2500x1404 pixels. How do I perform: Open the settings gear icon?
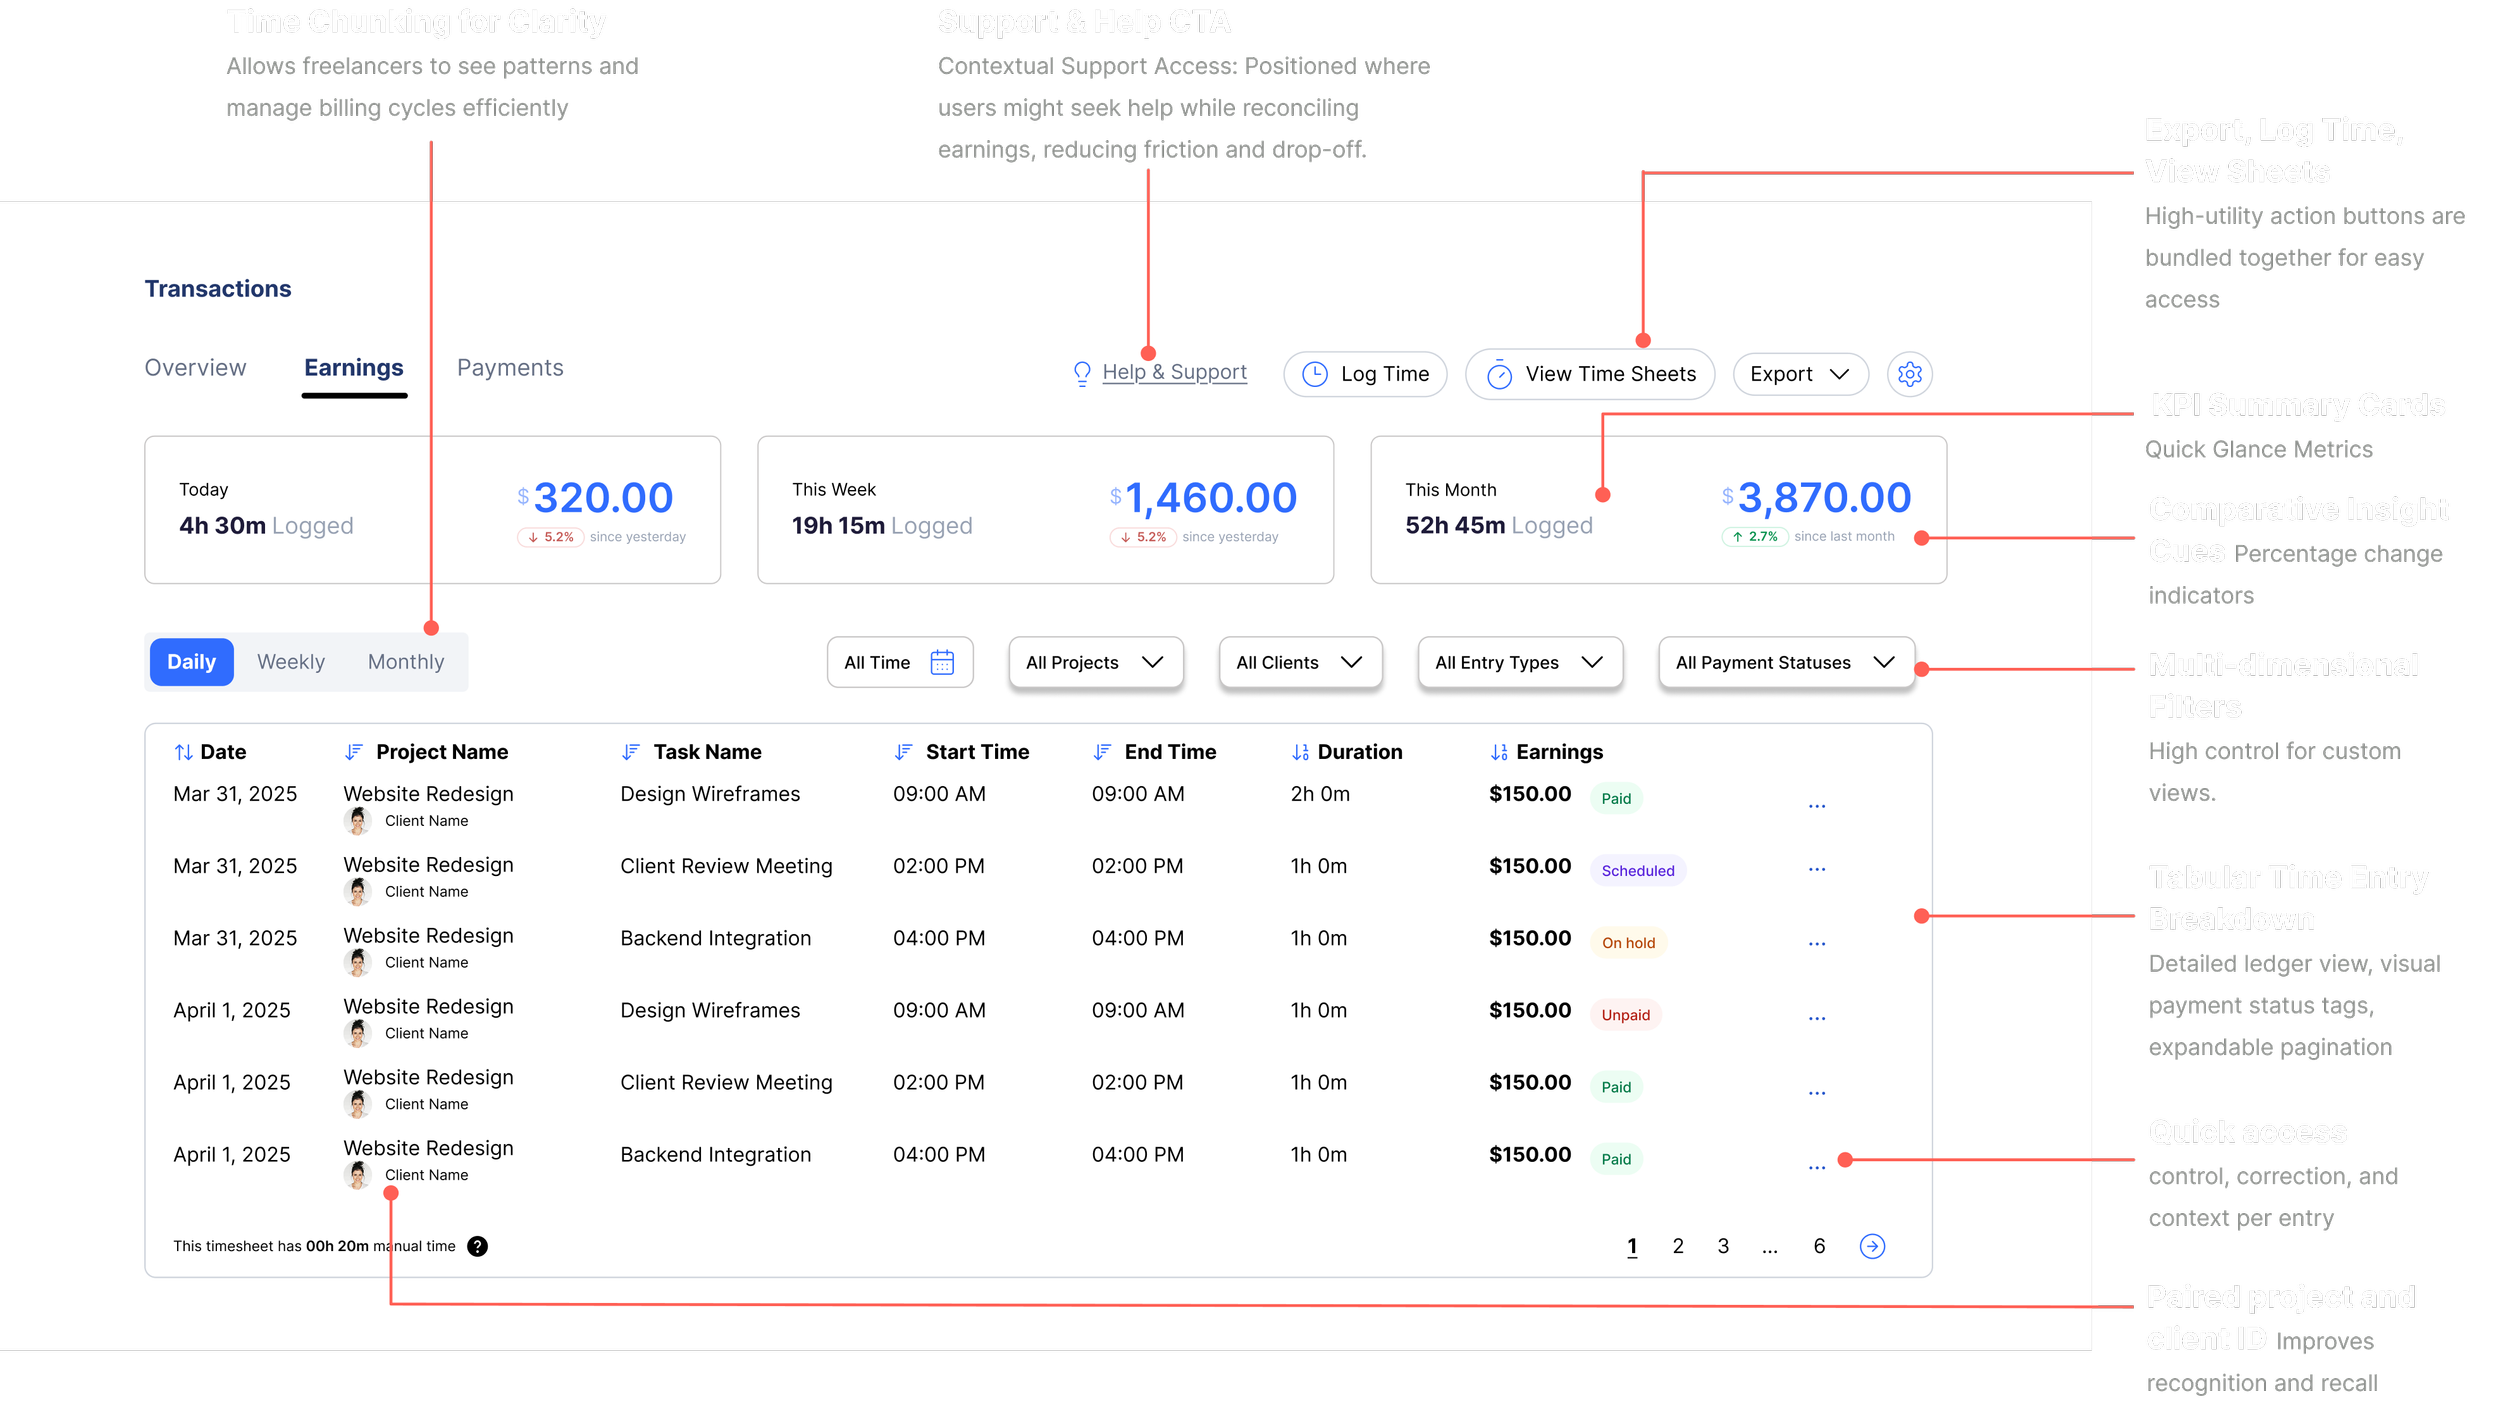click(x=1909, y=374)
